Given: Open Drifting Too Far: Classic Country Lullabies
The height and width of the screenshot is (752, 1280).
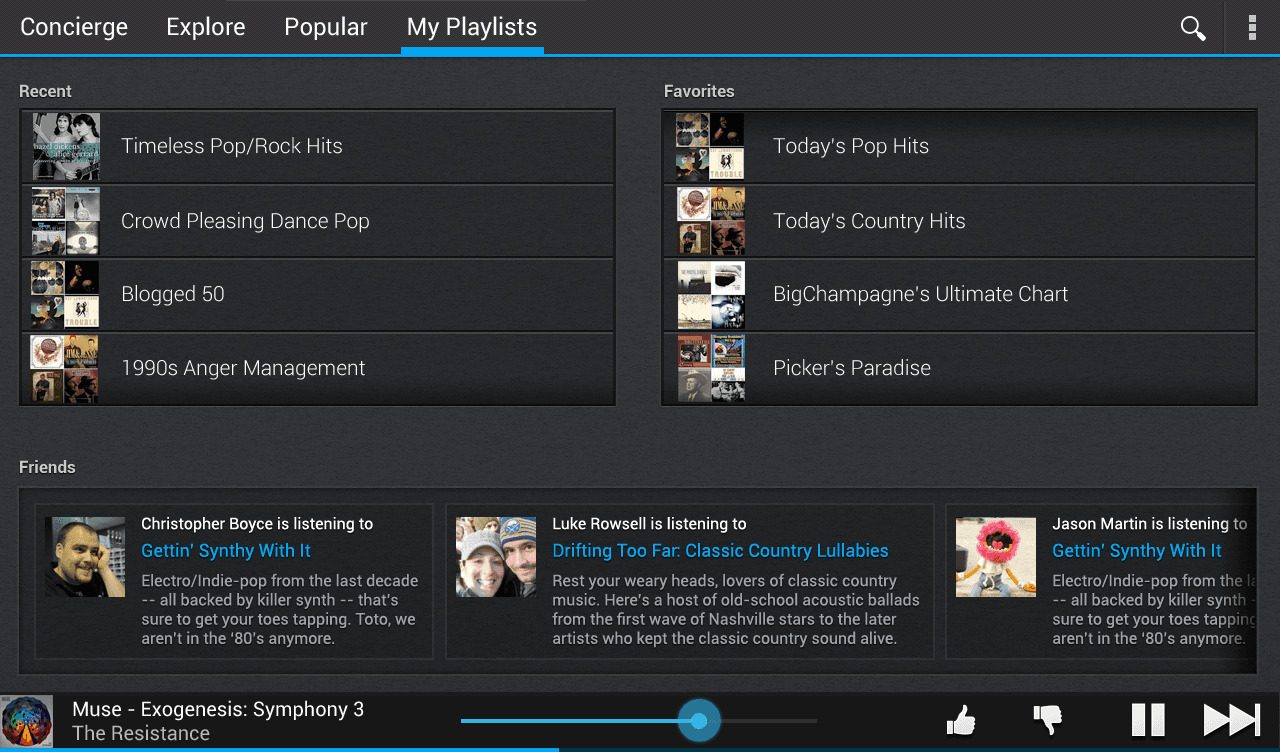Looking at the screenshot, I should click(720, 550).
